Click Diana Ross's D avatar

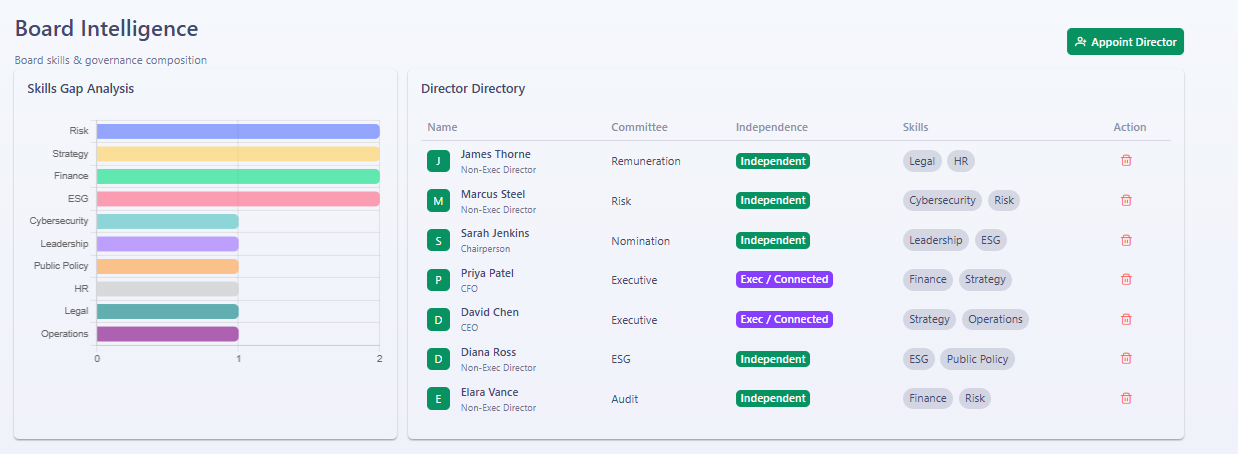tap(438, 359)
